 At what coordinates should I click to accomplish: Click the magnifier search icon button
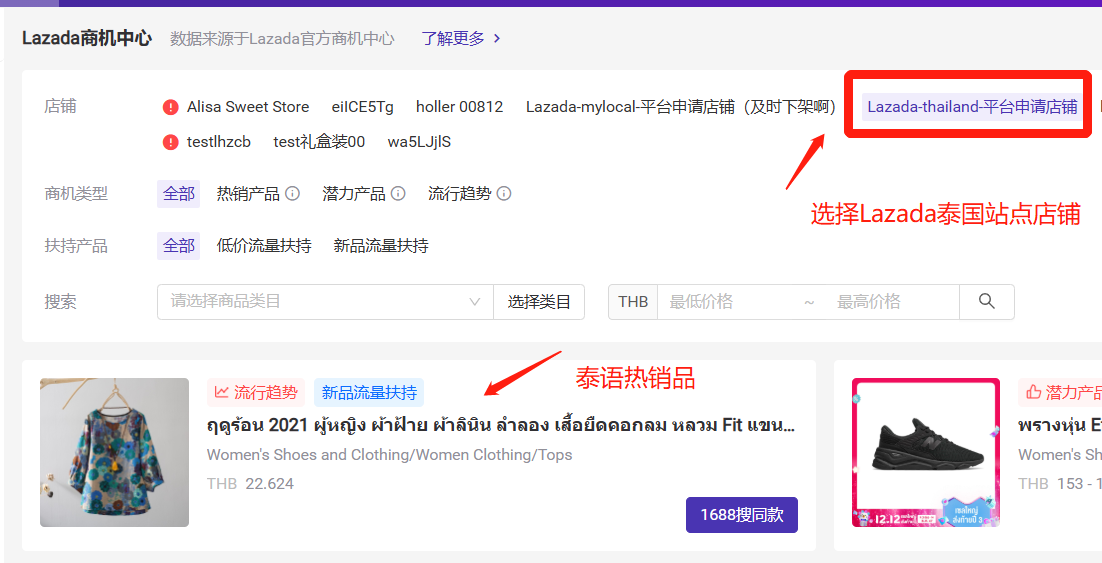(986, 302)
